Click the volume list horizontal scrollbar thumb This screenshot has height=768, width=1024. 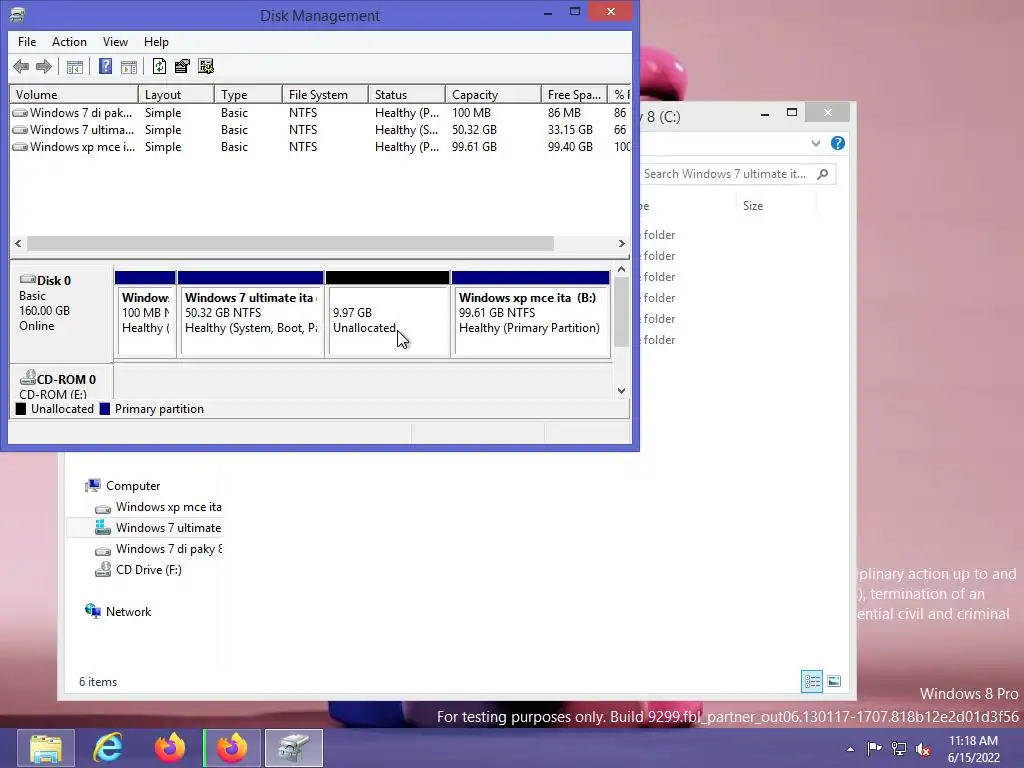coord(290,243)
